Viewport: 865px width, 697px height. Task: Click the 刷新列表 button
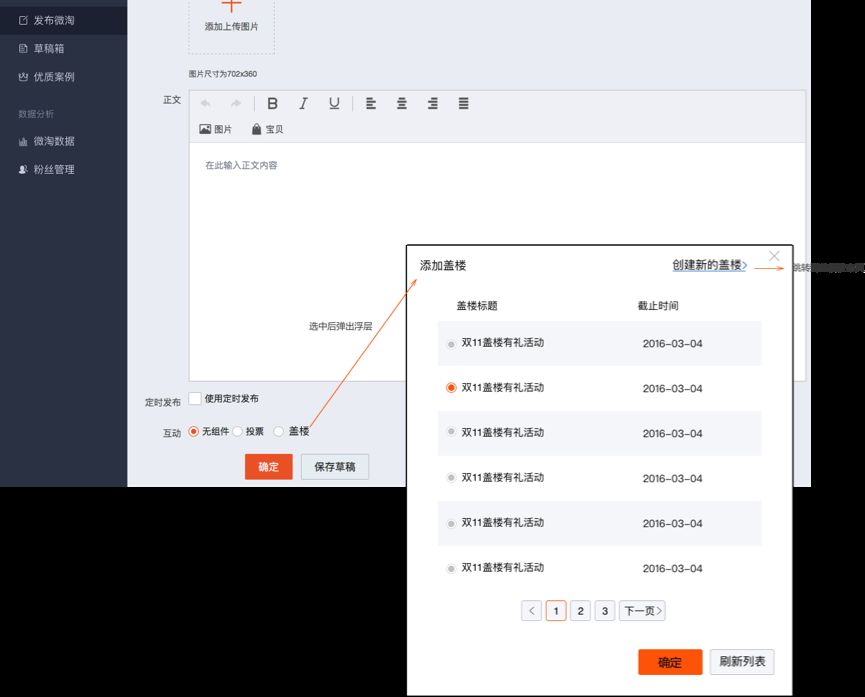(x=742, y=662)
